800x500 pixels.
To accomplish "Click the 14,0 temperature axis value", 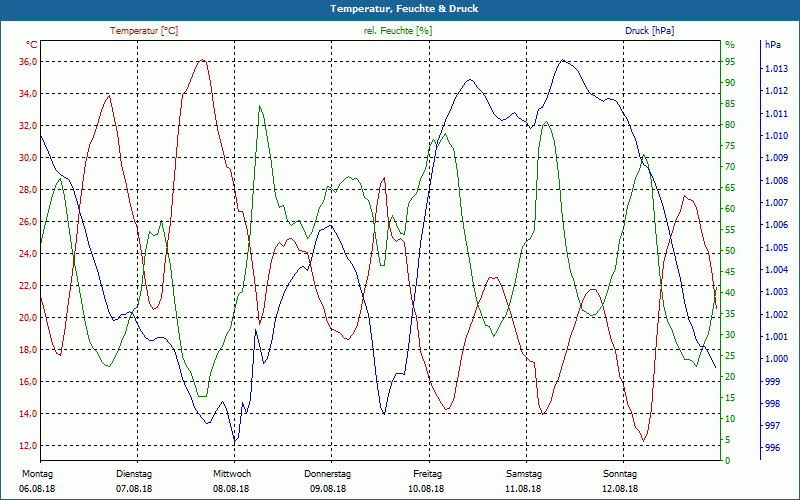I will 28,414.
